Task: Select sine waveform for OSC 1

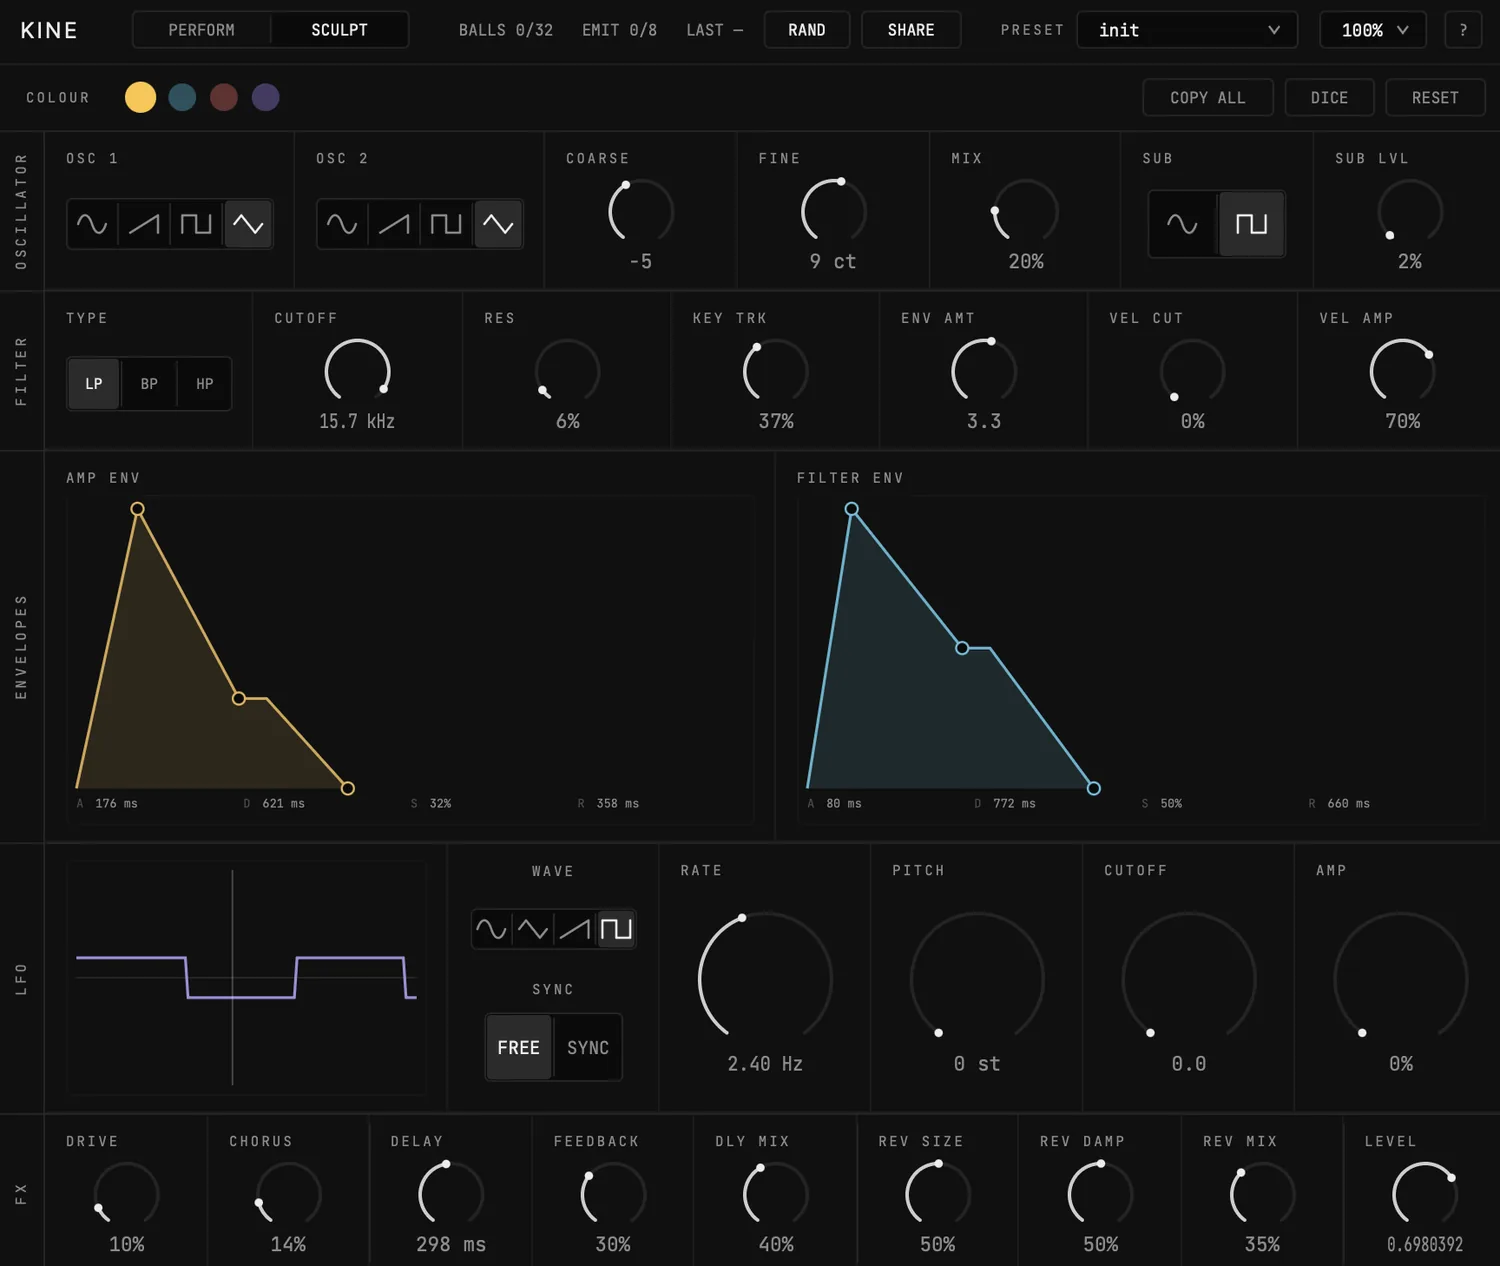Action: point(92,224)
